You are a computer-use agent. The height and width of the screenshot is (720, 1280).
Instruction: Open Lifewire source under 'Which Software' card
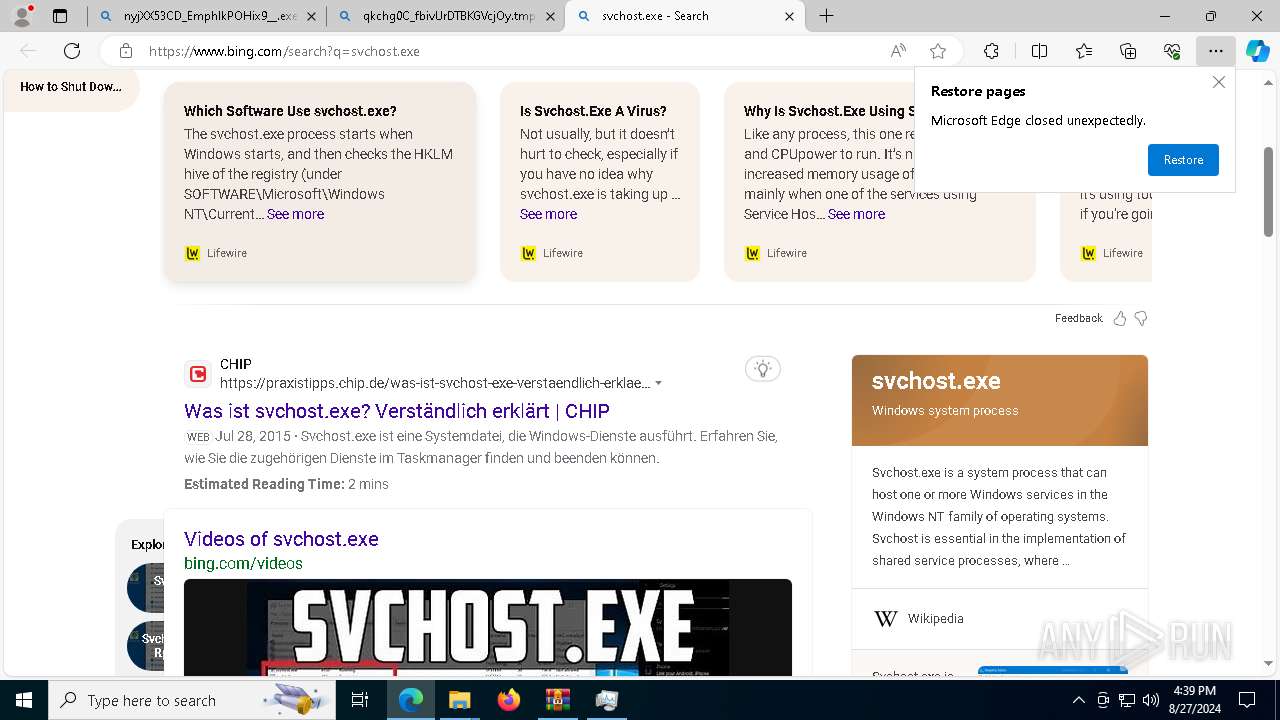216,253
